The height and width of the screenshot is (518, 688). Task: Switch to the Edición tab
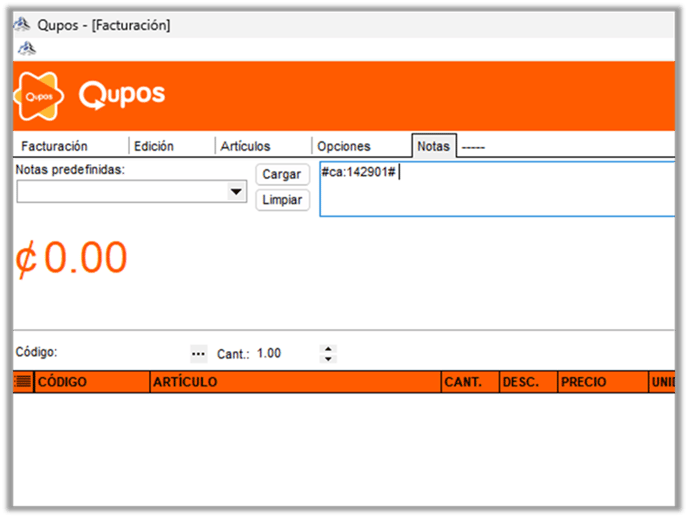[x=154, y=146]
